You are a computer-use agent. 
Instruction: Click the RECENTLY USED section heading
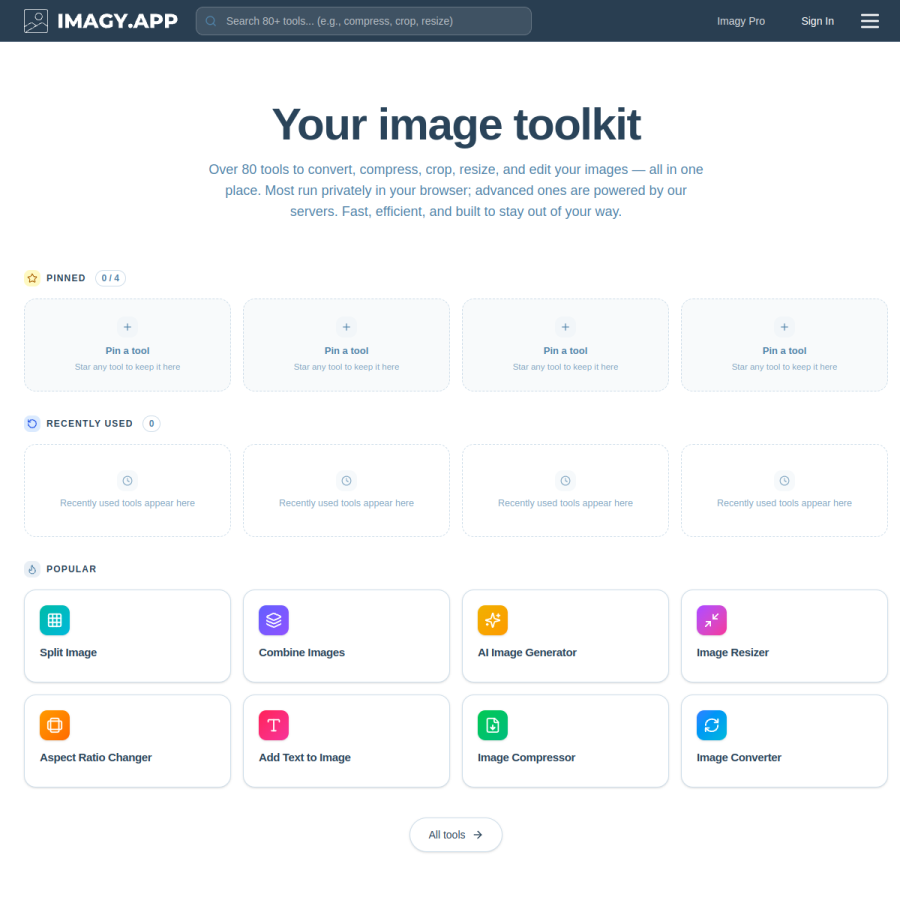(90, 424)
